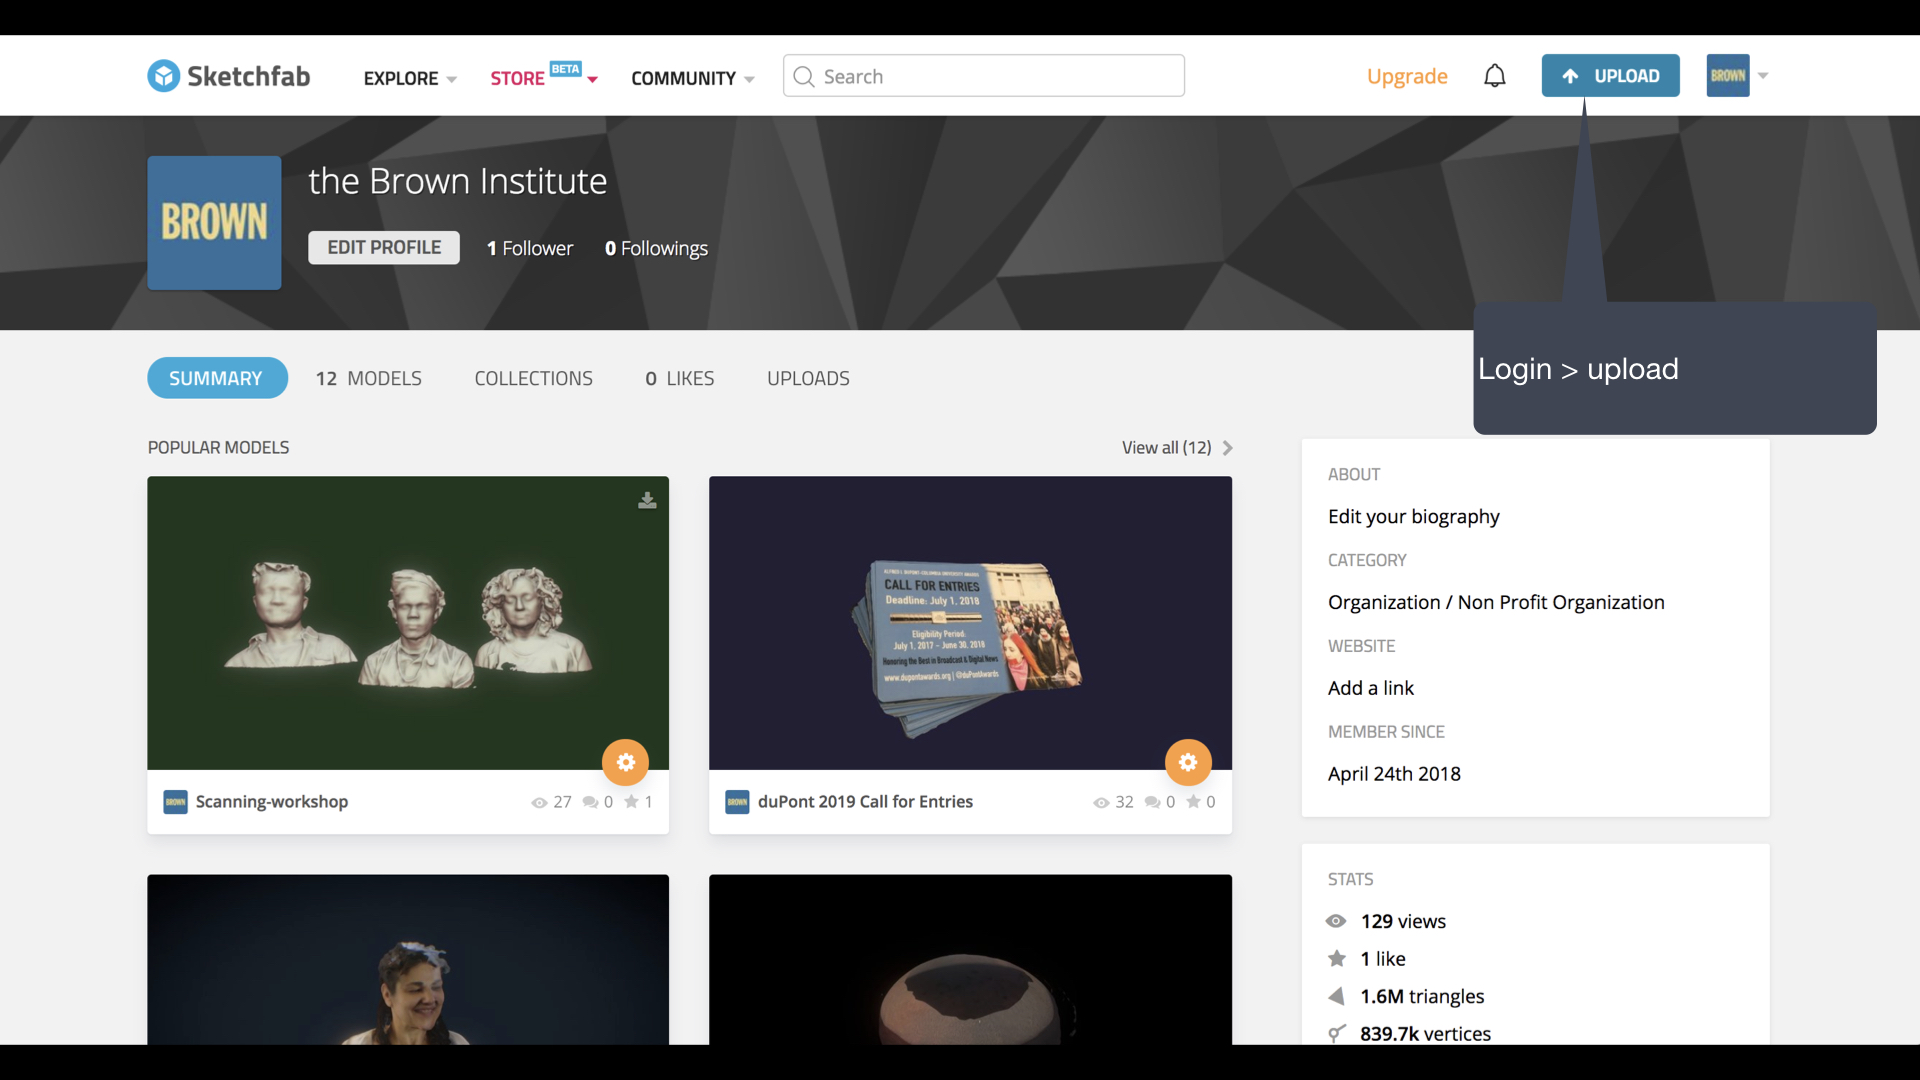The width and height of the screenshot is (1920, 1080).
Task: Open the dark sphere model thumbnail
Action: click(970, 960)
